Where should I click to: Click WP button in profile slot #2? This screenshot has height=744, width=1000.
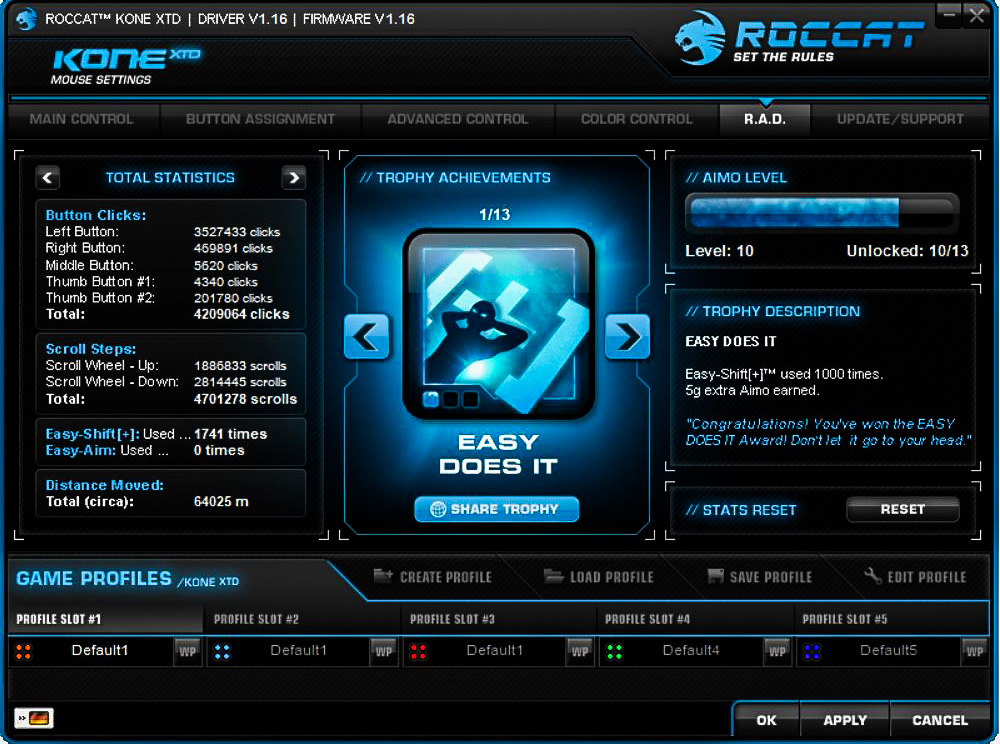click(x=383, y=652)
